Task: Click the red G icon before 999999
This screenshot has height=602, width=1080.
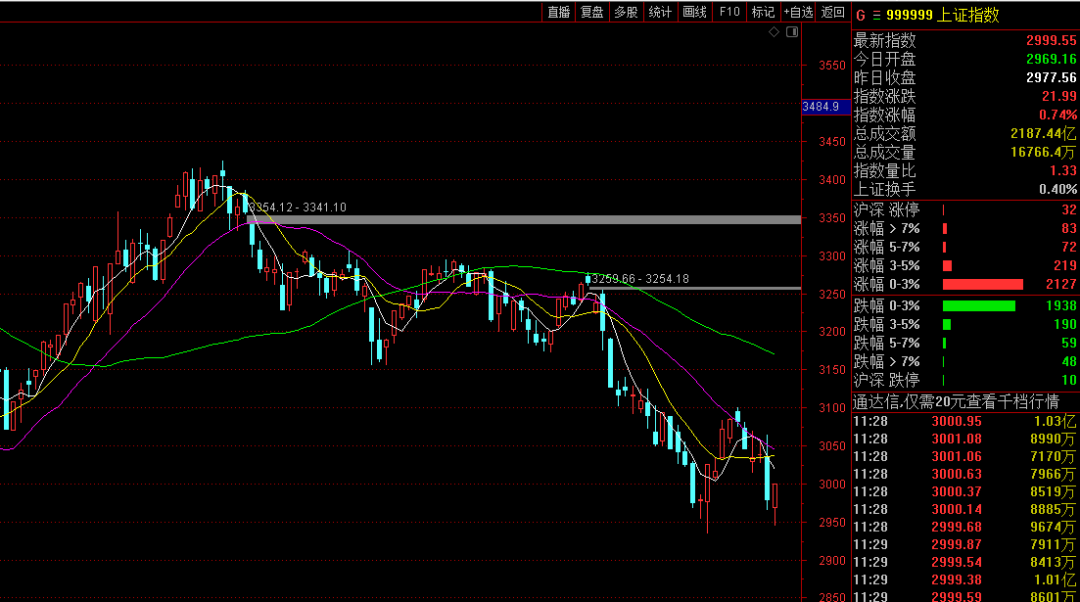Action: pos(860,14)
